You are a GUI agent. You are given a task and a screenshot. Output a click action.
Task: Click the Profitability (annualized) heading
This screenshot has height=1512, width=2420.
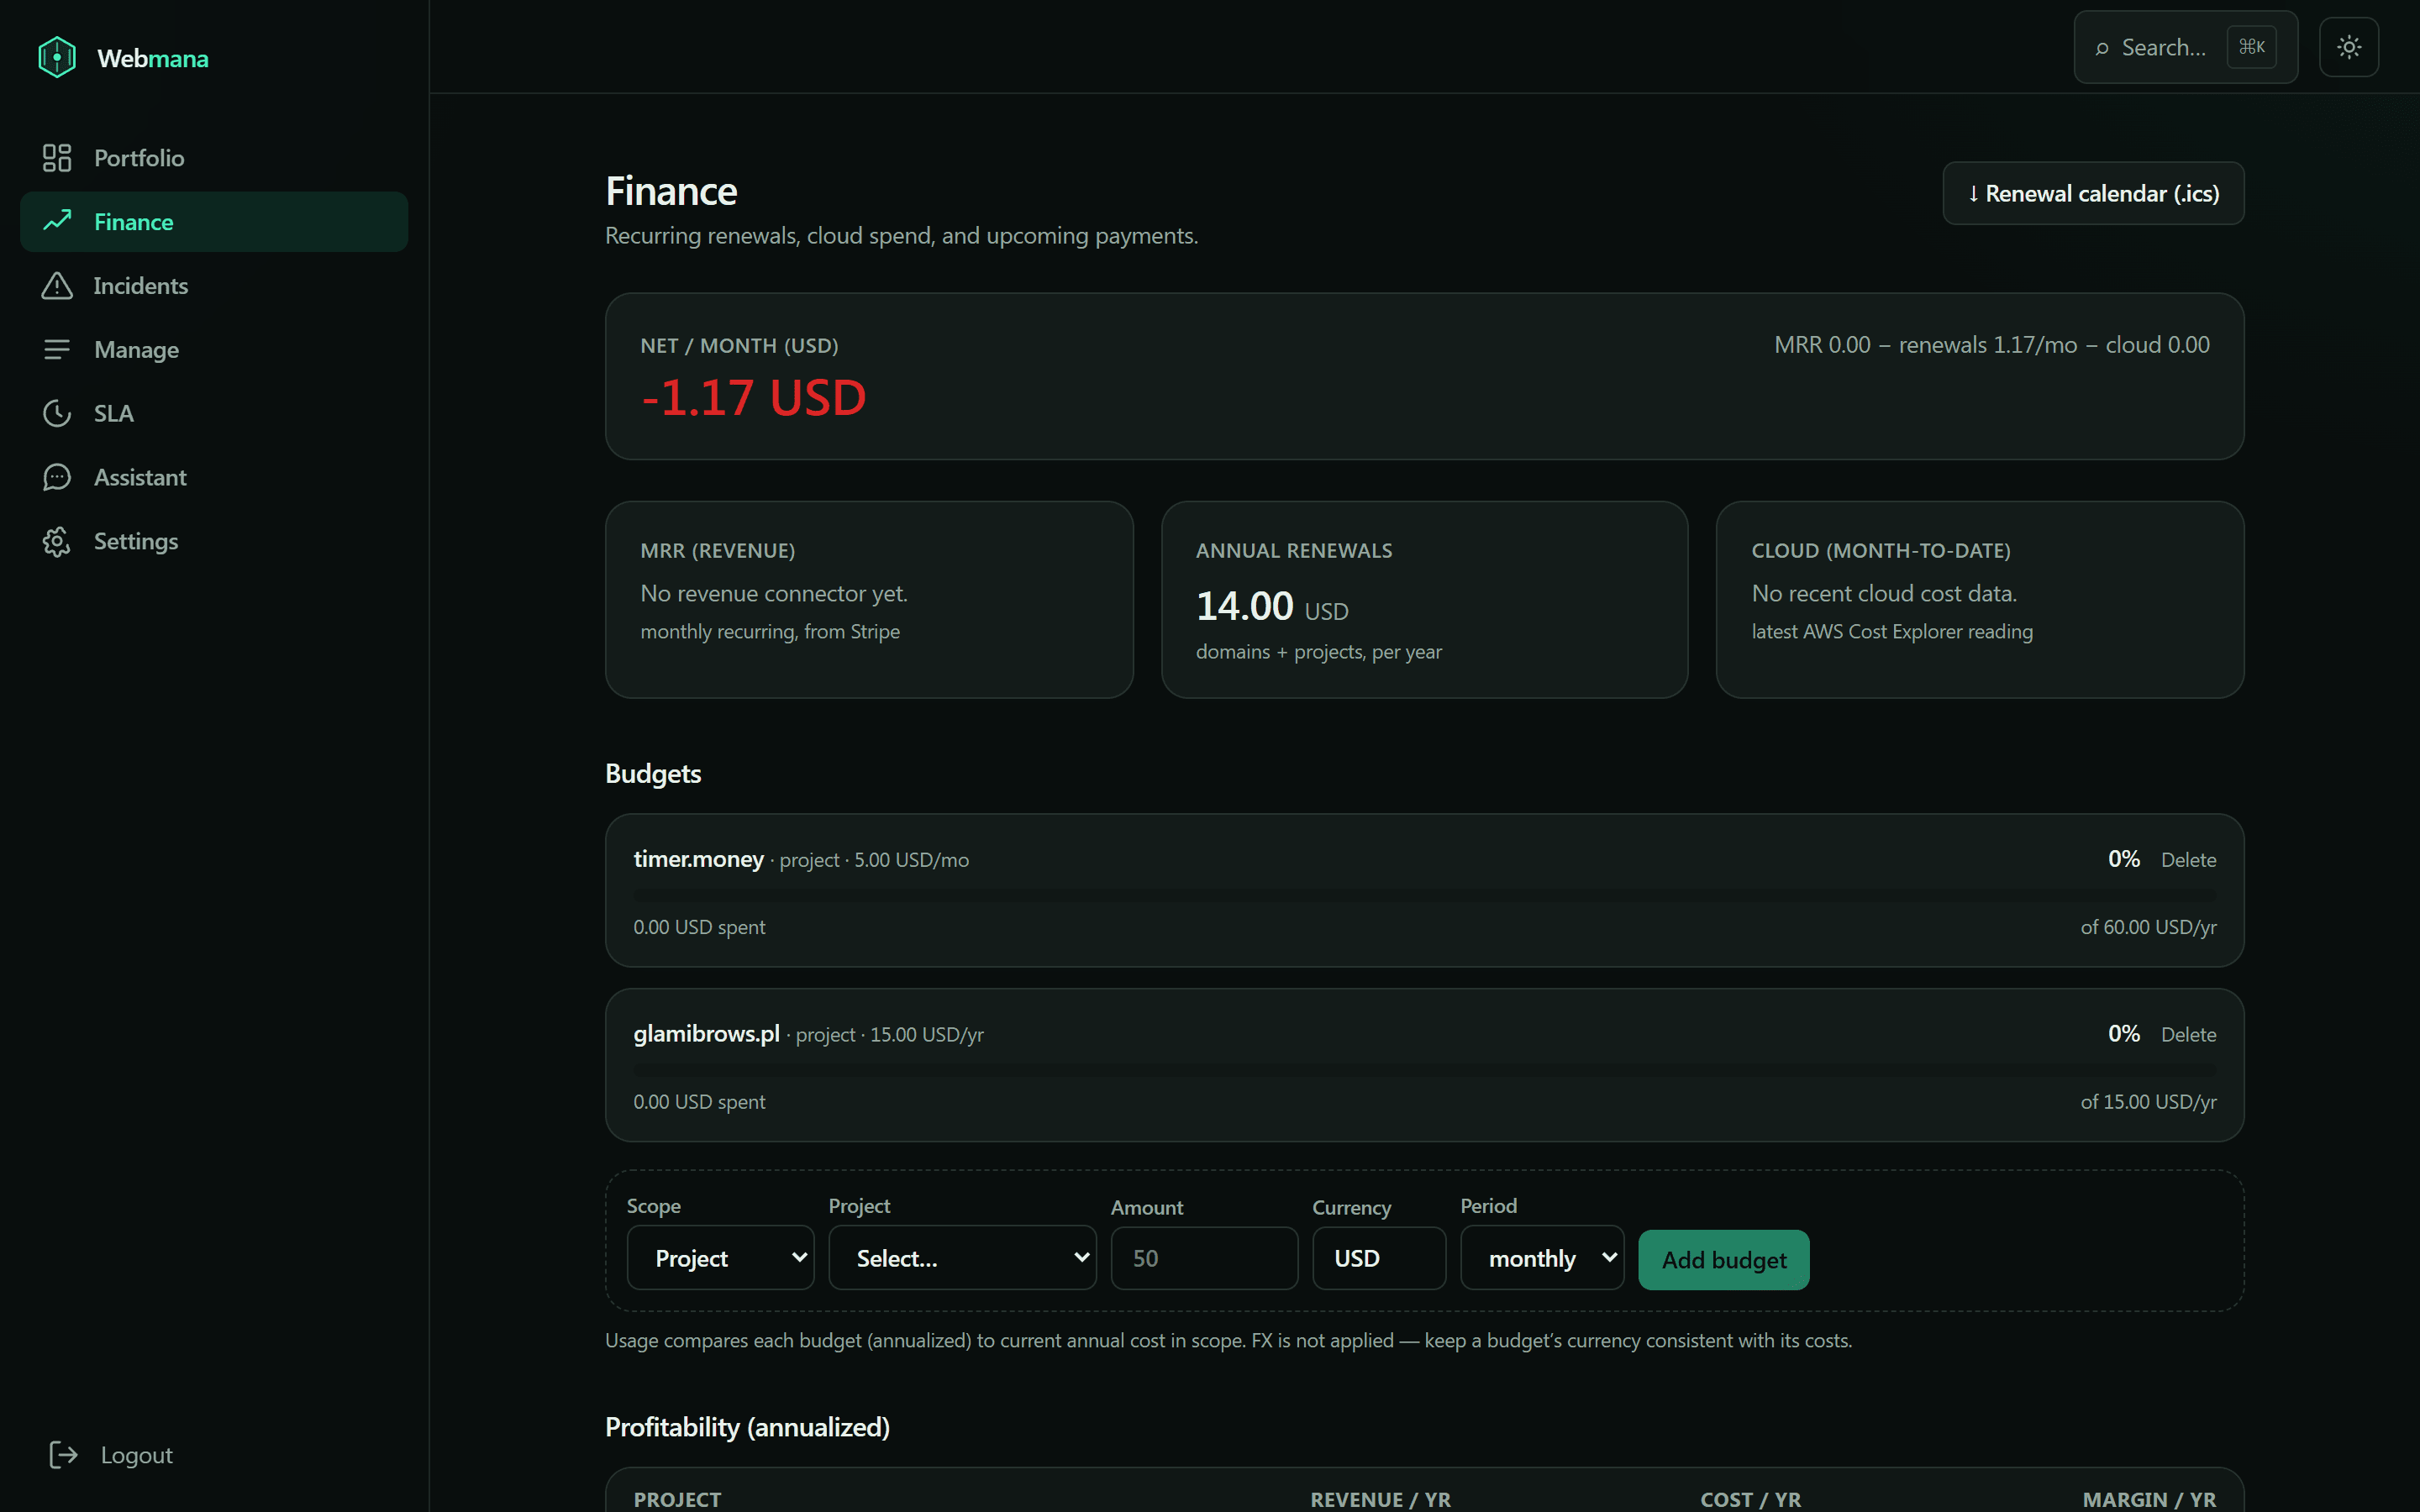pos(747,1427)
